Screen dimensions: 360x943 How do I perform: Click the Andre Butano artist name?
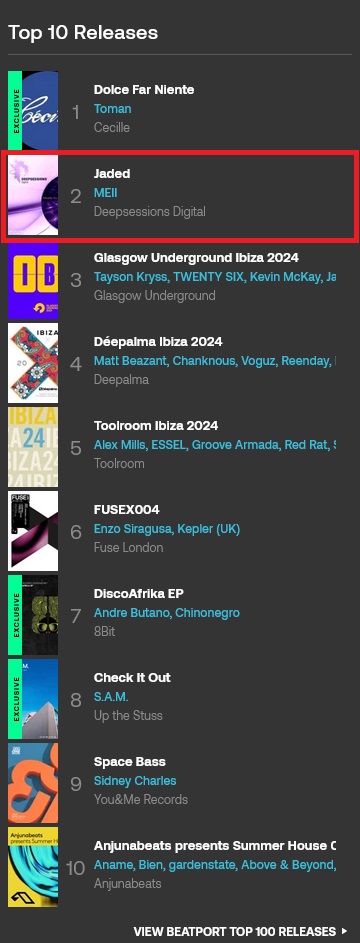pyautogui.click(x=127, y=613)
